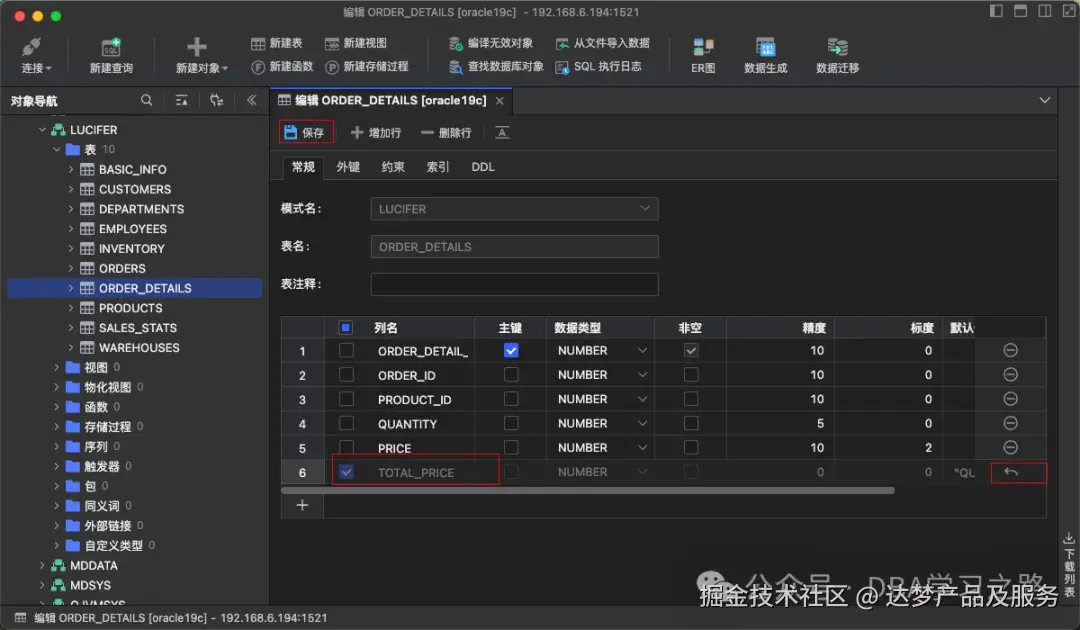
Task: Uncheck the TOTAL_PRICE row selector
Action: (x=346, y=472)
